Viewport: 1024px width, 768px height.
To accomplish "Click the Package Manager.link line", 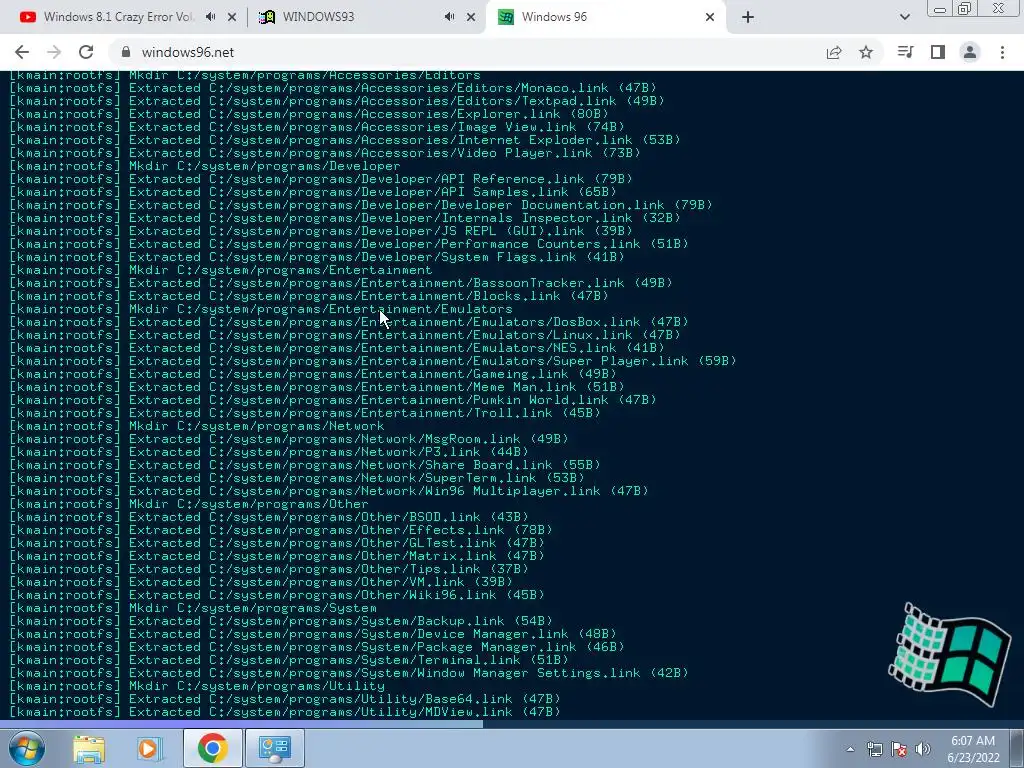I will click(x=317, y=647).
